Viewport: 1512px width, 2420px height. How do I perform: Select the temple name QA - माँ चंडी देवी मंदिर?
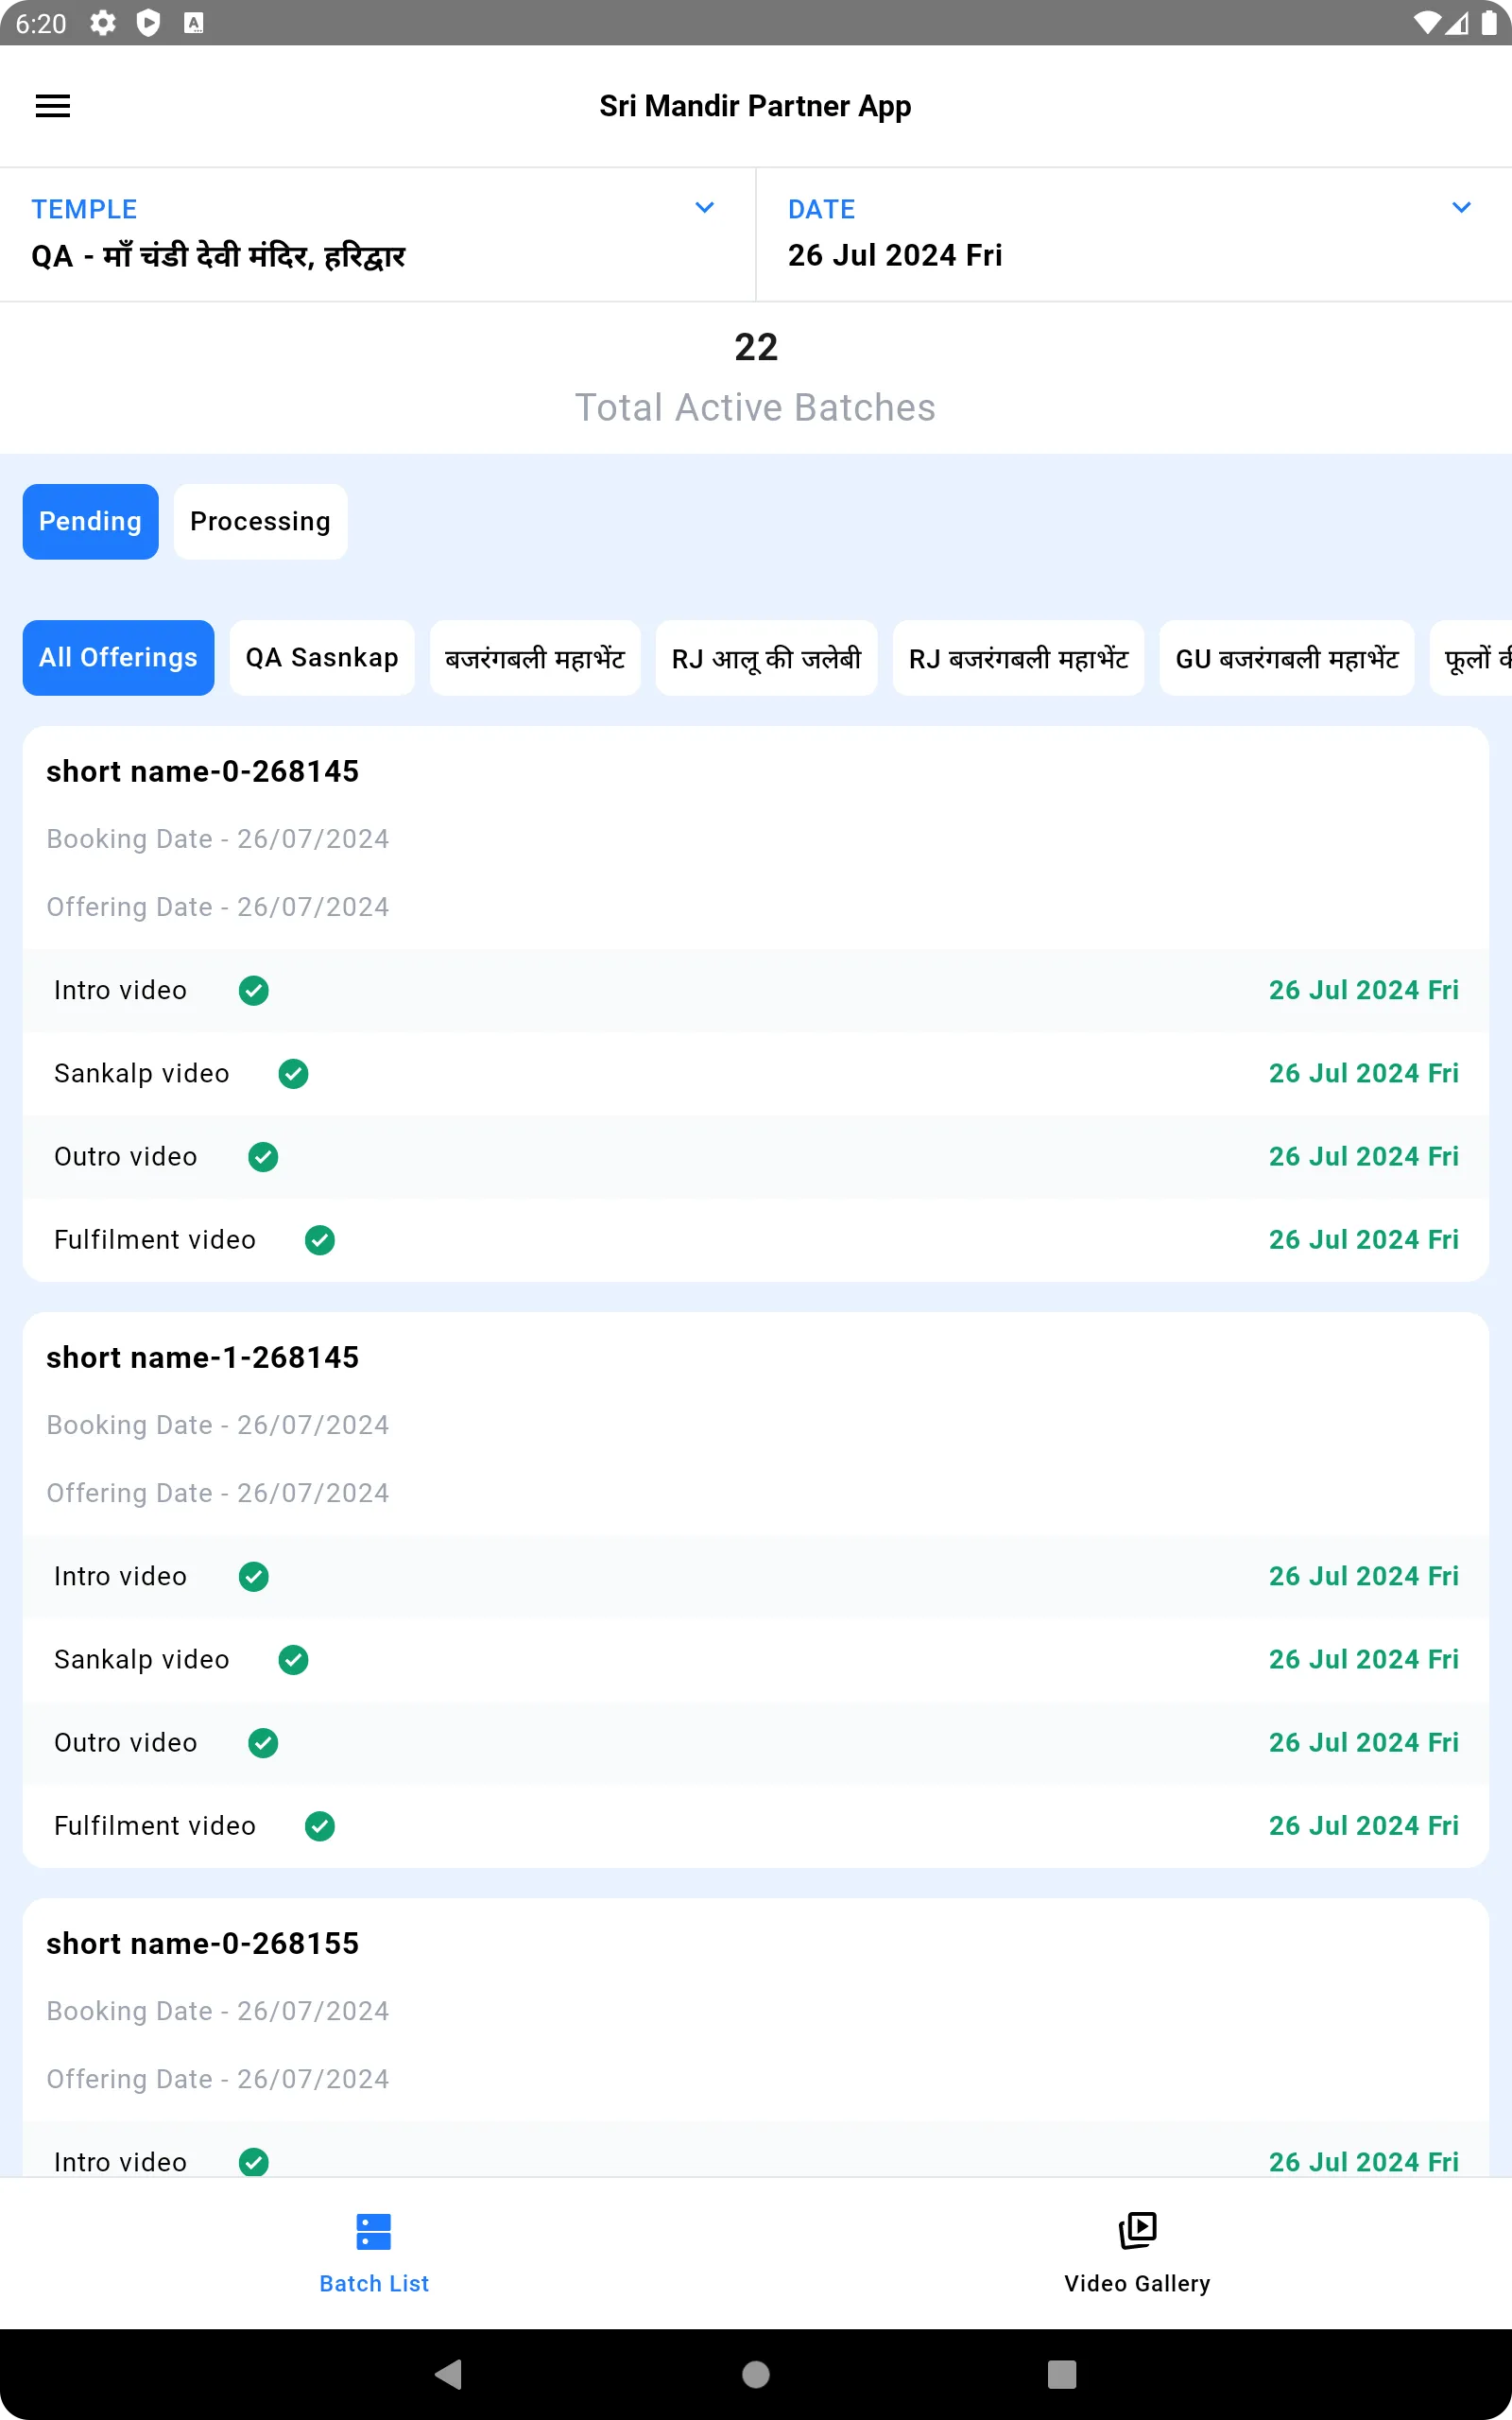click(x=218, y=256)
